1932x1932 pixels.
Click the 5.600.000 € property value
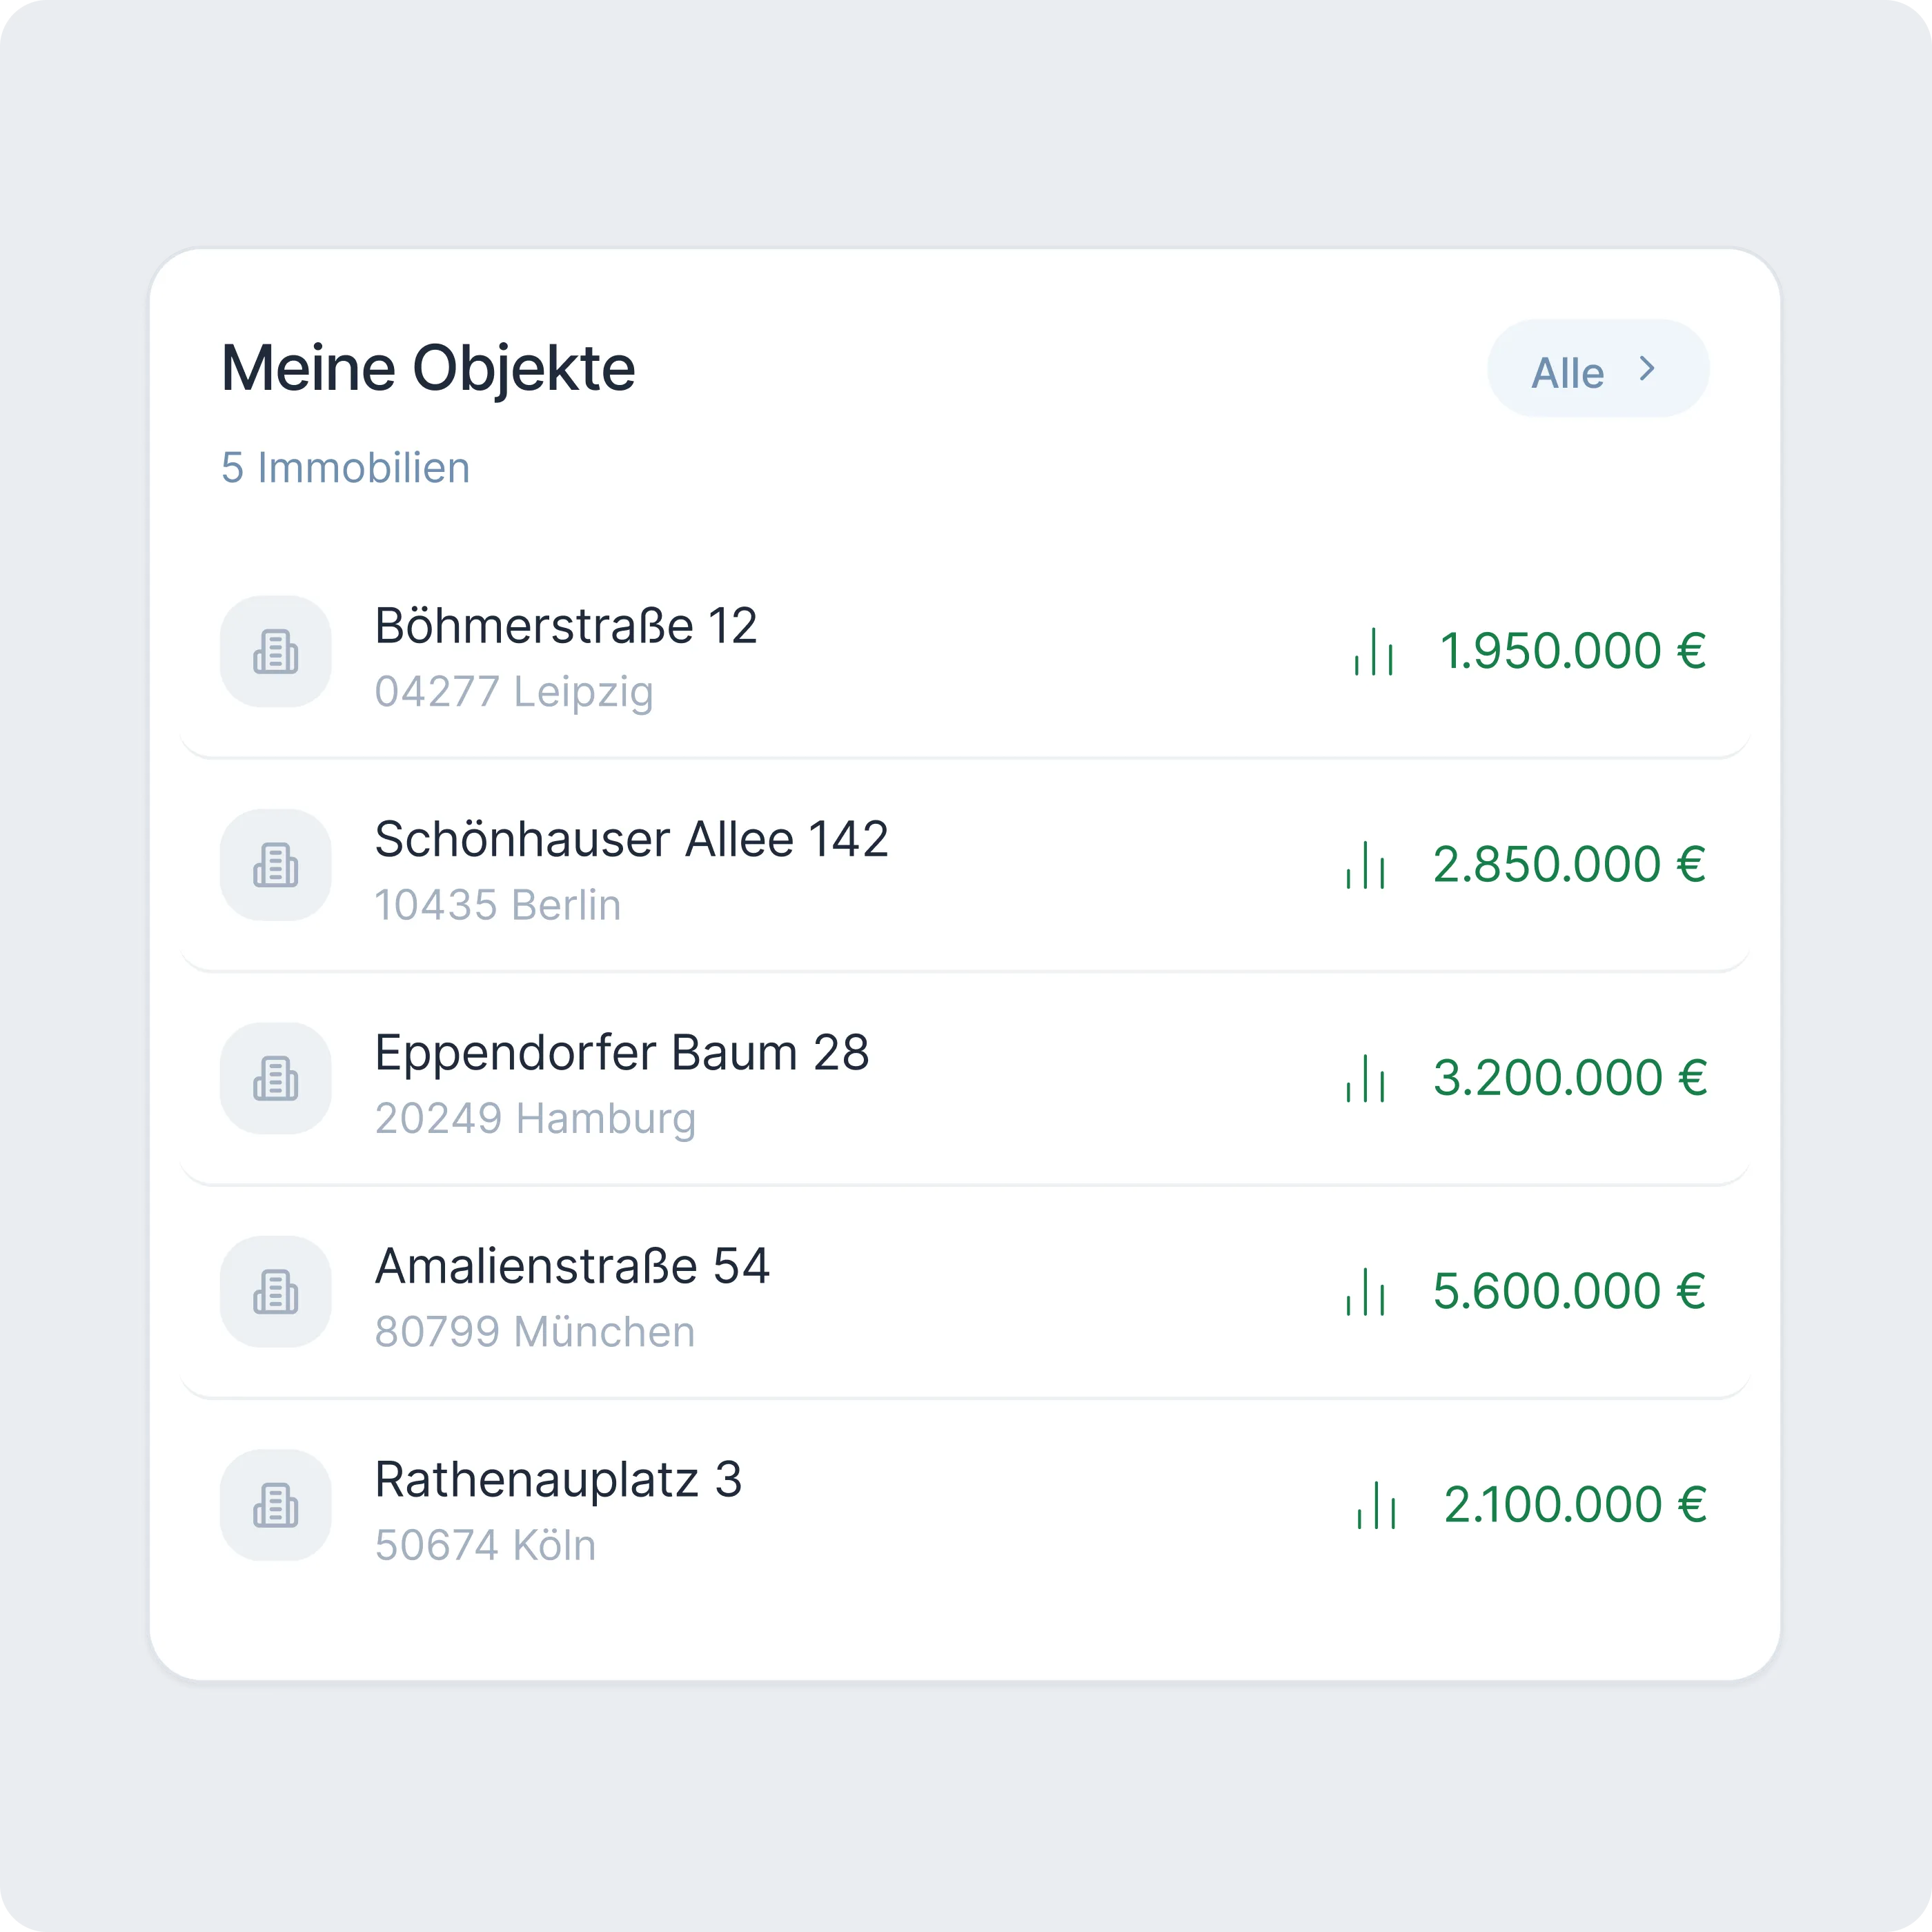point(1569,1291)
